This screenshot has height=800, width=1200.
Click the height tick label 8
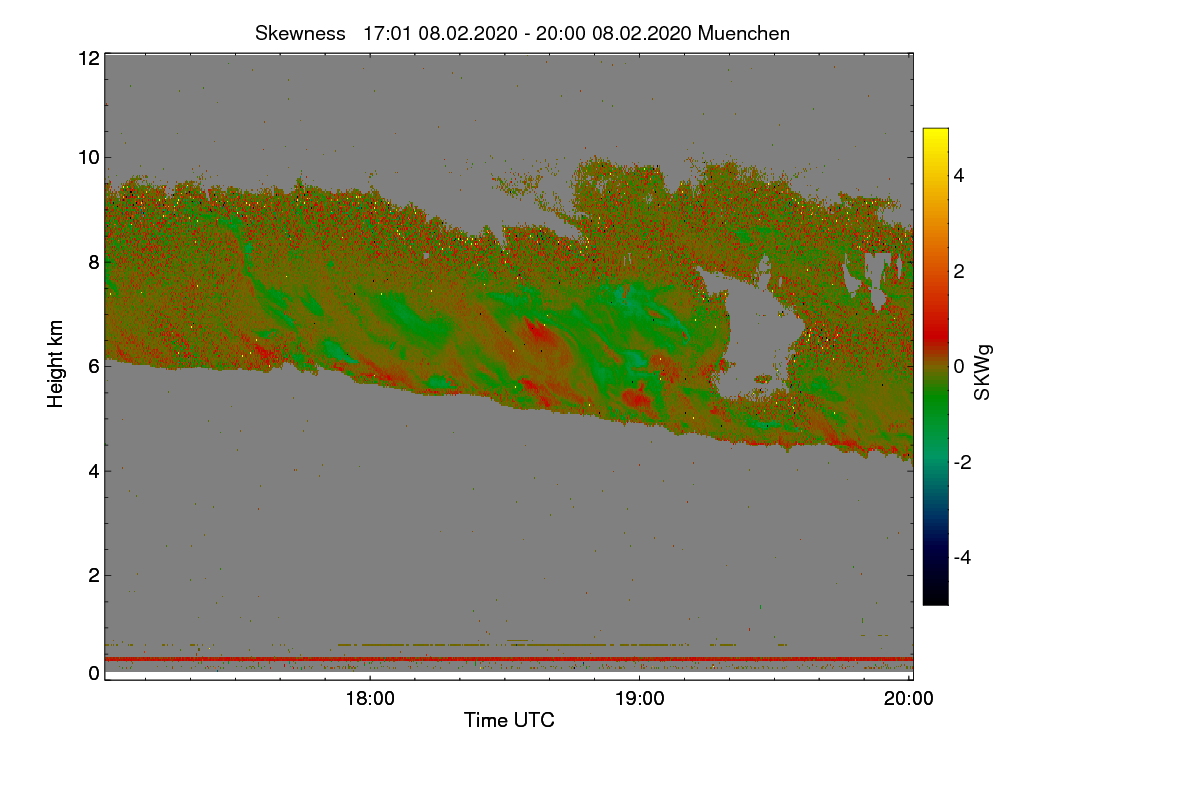pyautogui.click(x=93, y=262)
